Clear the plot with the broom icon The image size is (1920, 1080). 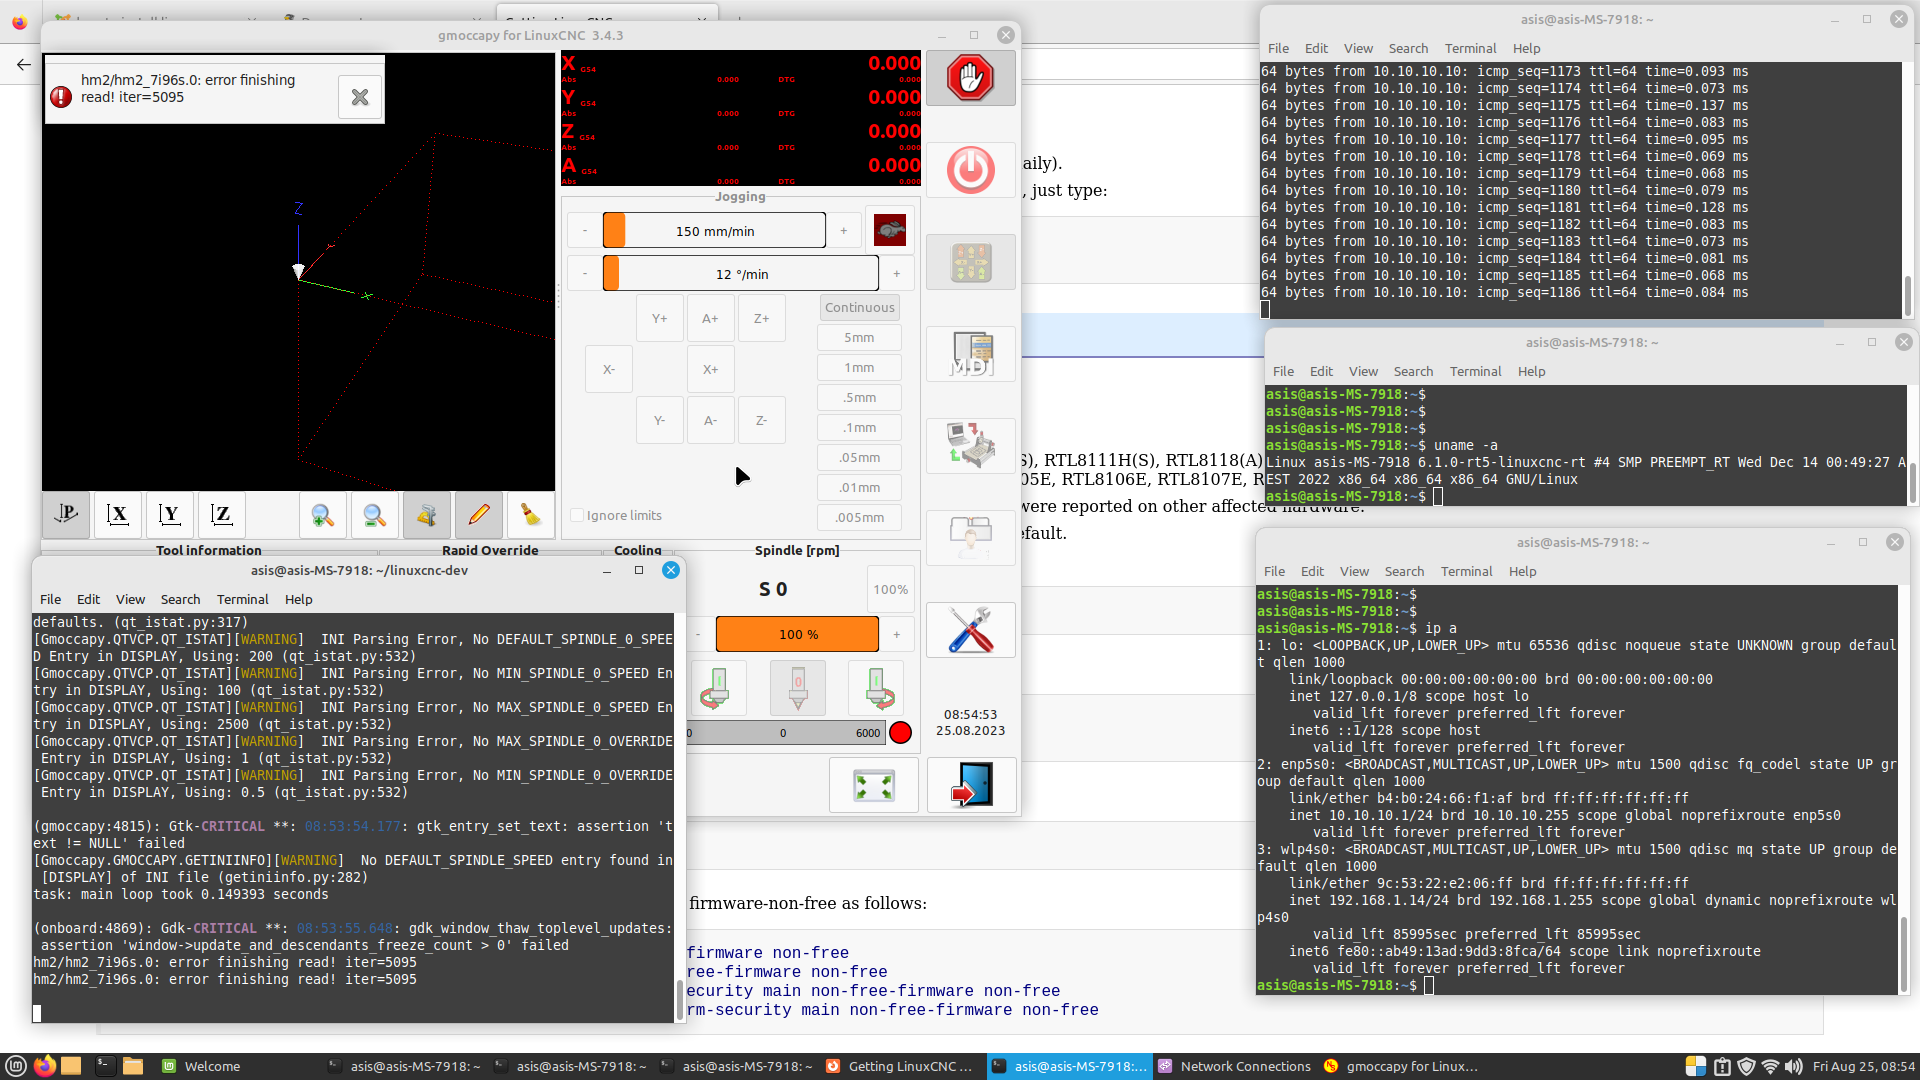530,515
